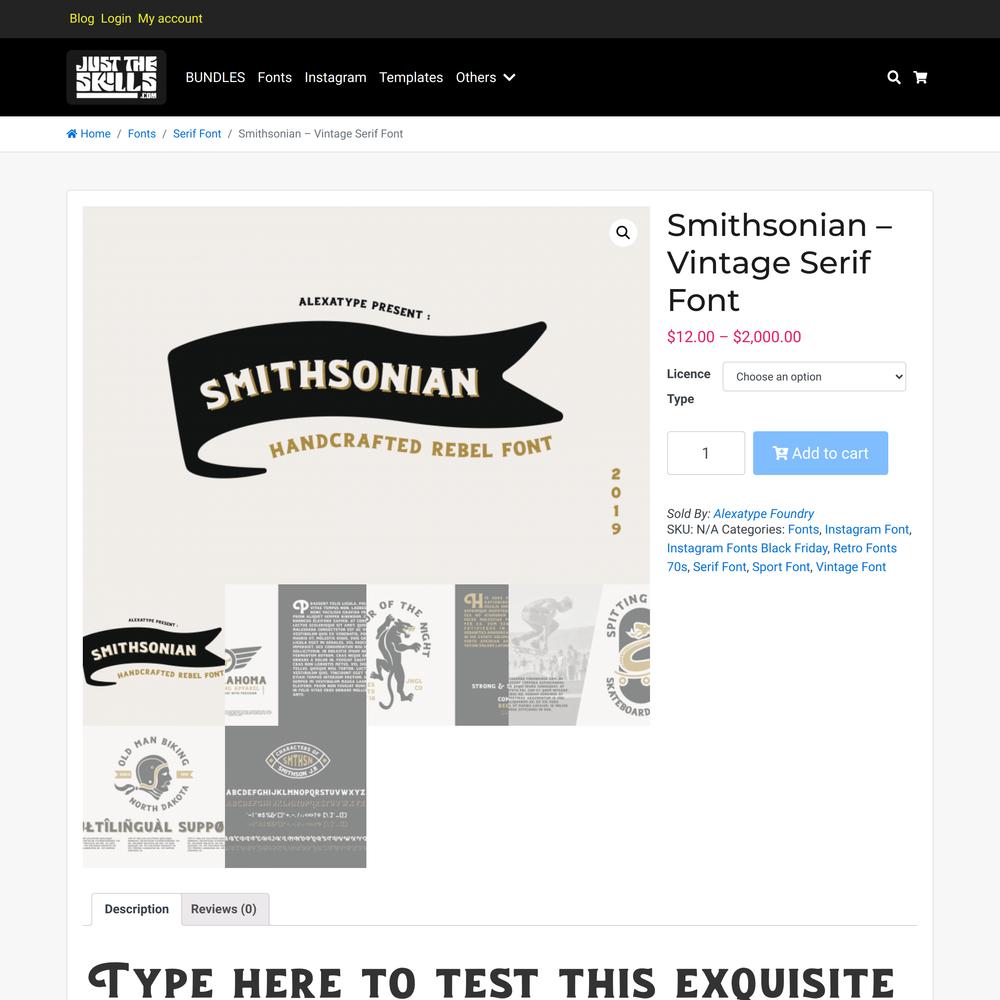Image resolution: width=1000 pixels, height=1000 pixels.
Task: Select the panther Night thumbnail
Action: tap(411, 655)
